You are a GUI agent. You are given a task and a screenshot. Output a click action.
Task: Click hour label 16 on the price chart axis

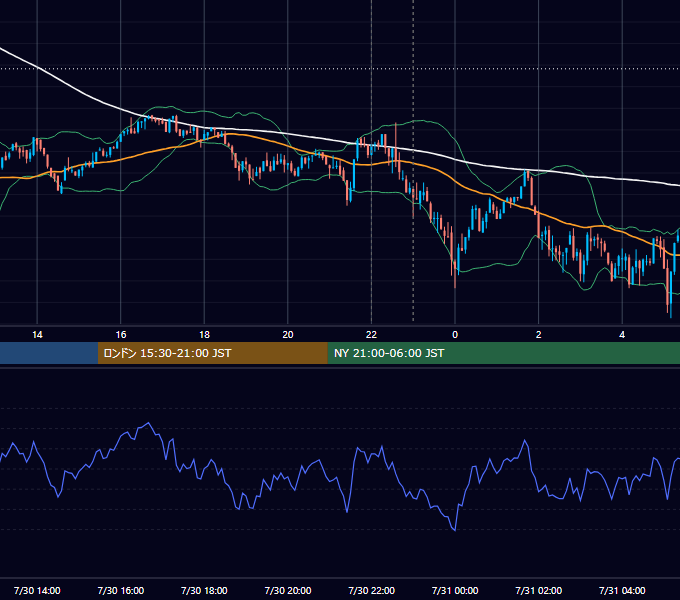121,335
